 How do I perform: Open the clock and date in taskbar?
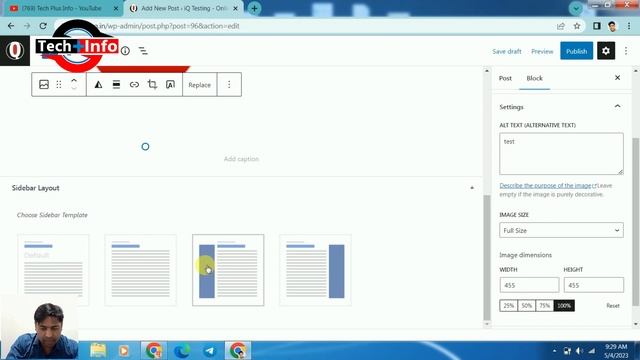coord(616,351)
